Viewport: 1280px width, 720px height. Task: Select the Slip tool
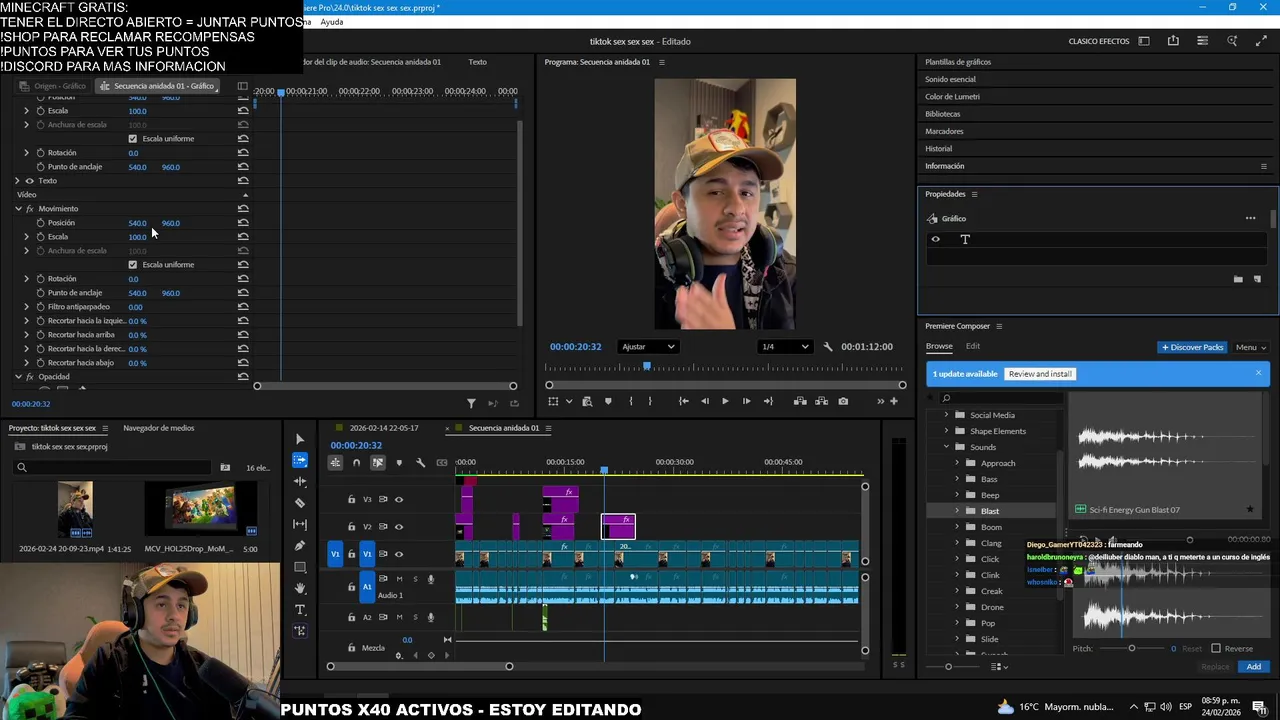pos(300,524)
